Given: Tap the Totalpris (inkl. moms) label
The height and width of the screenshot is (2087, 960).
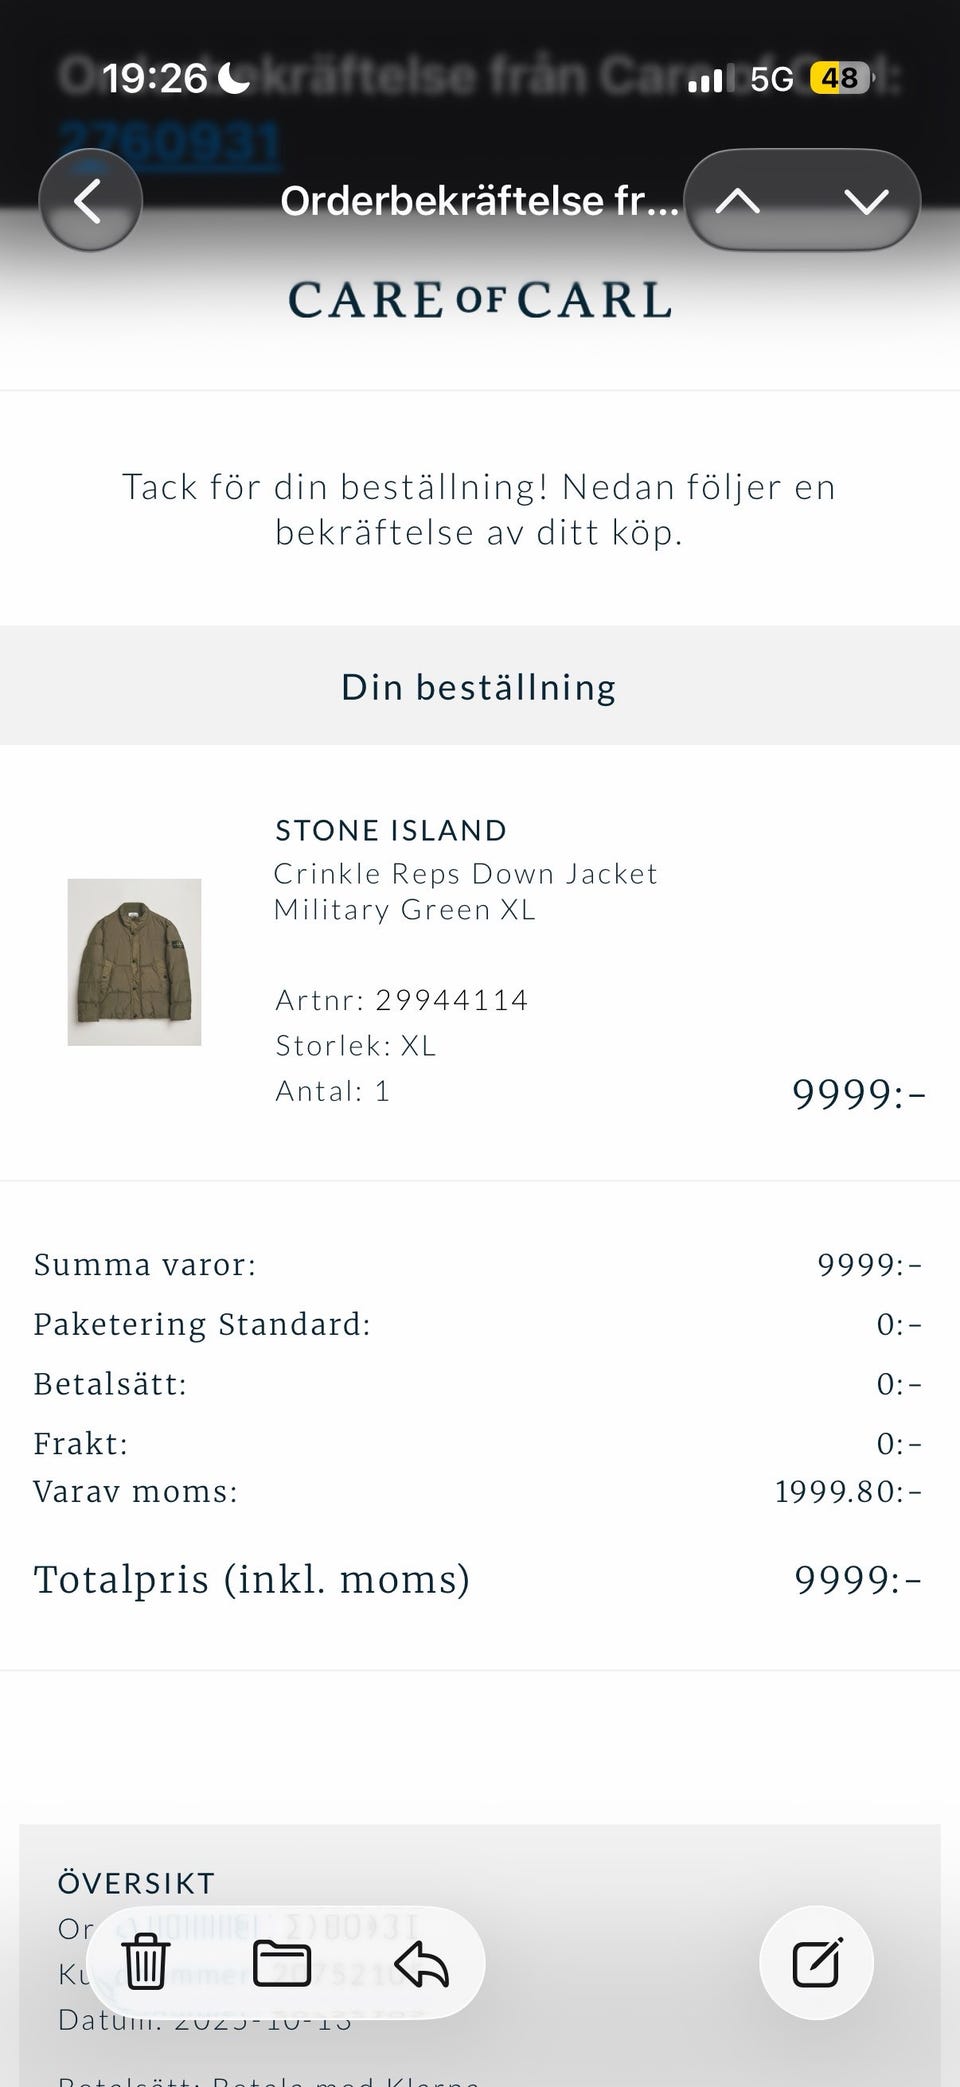Looking at the screenshot, I should (251, 1579).
